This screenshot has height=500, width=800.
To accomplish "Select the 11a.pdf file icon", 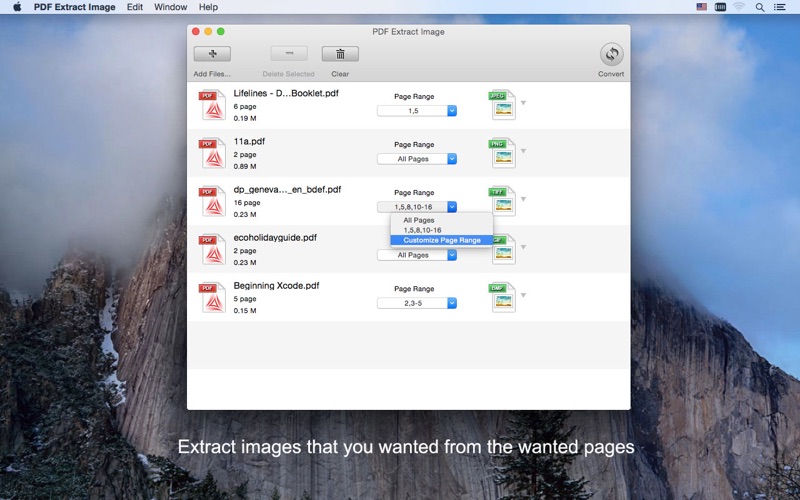I will (212, 153).
